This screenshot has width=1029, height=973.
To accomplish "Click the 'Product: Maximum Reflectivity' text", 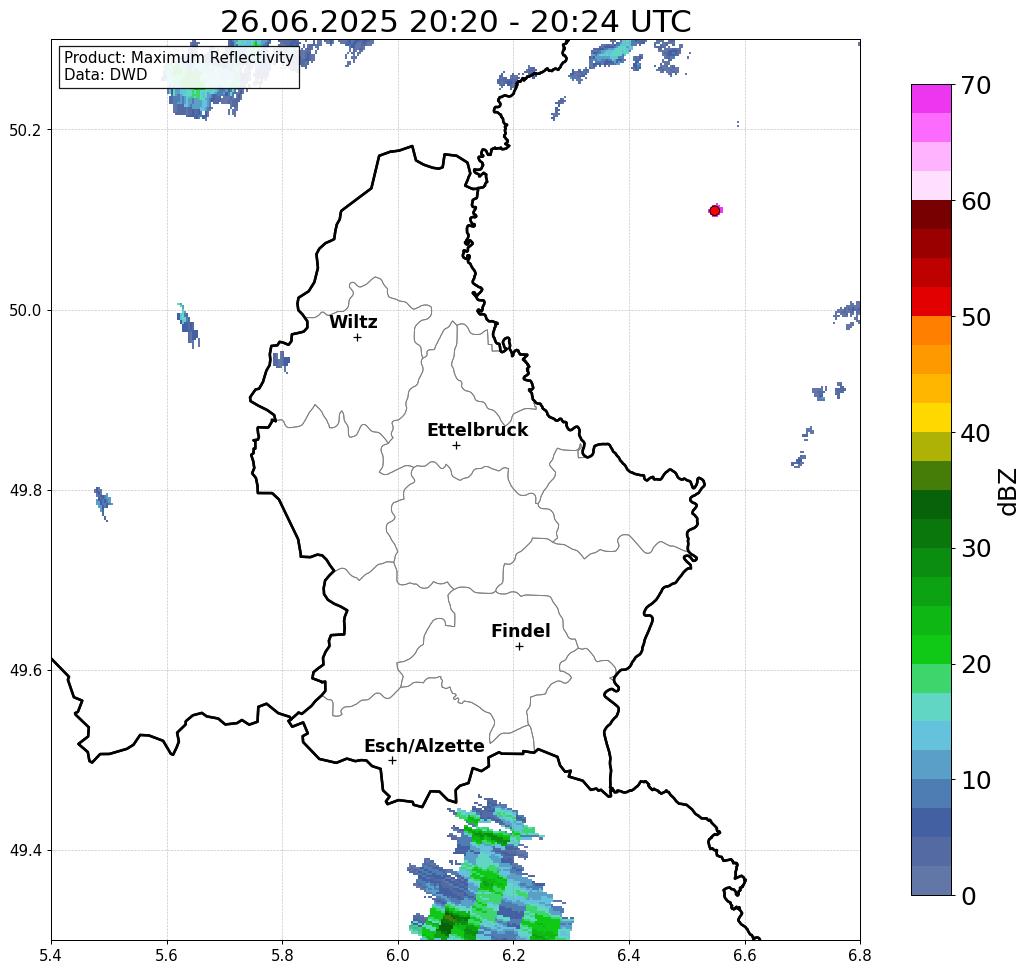I will (178, 58).
